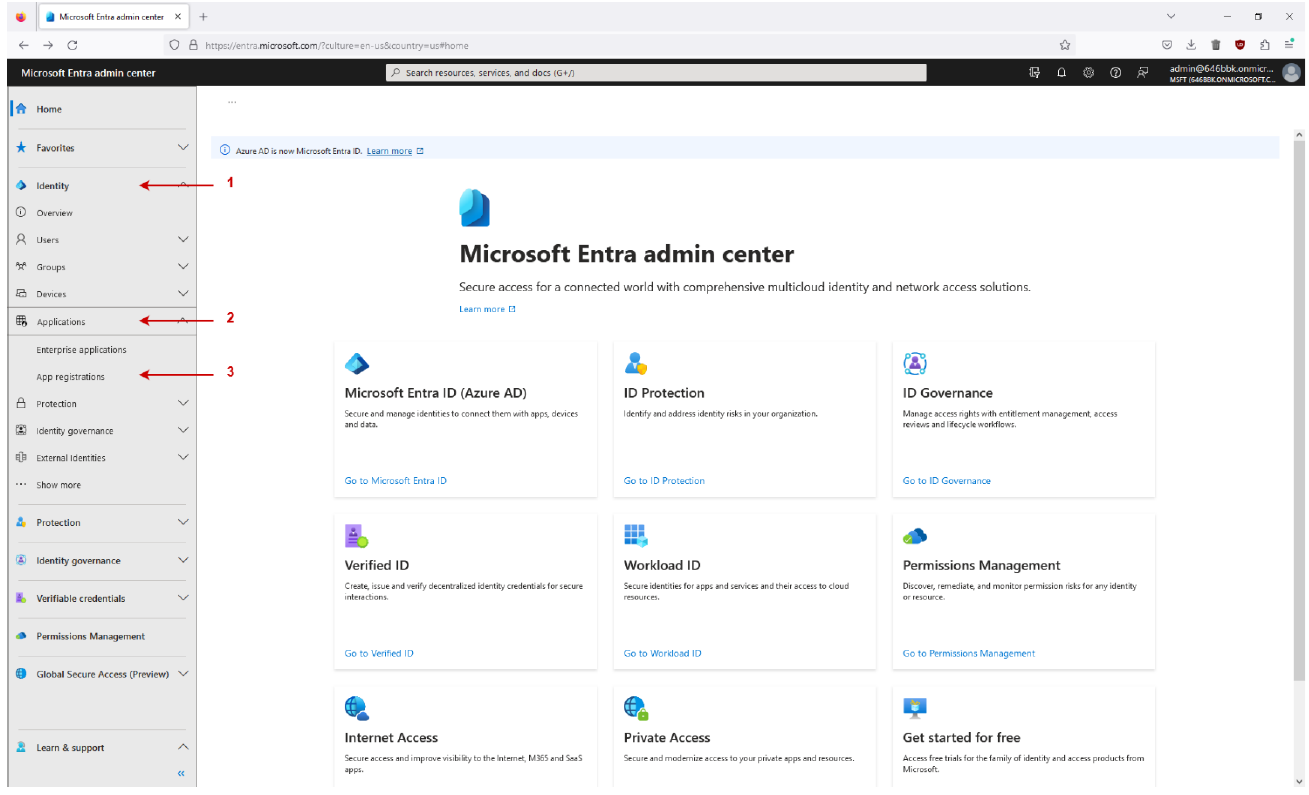This screenshot has width=1309, height=795.
Task: Collapse the left navigation pane with the double-chevron
Action: point(181,773)
